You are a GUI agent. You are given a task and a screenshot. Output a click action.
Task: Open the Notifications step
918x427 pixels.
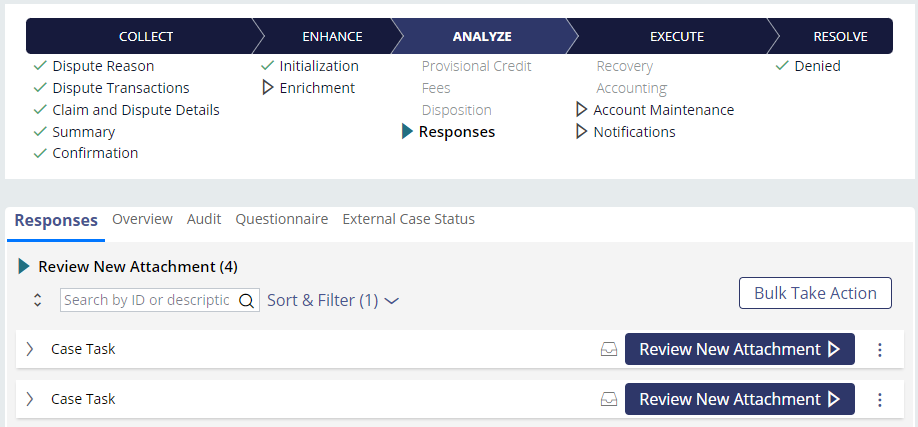tap(634, 132)
